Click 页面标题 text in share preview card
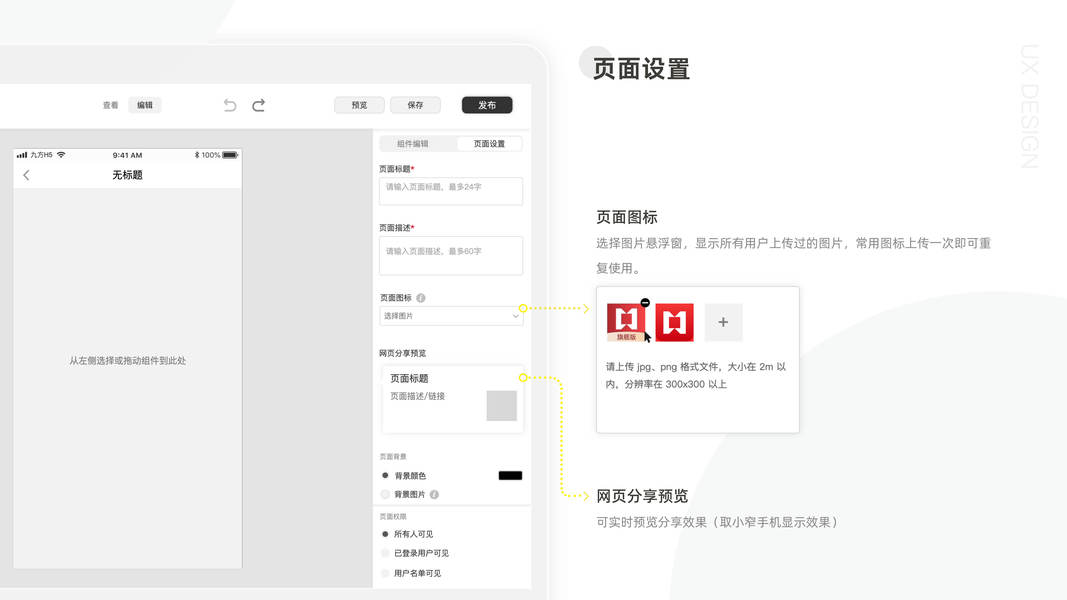1067x600 pixels. pos(409,378)
